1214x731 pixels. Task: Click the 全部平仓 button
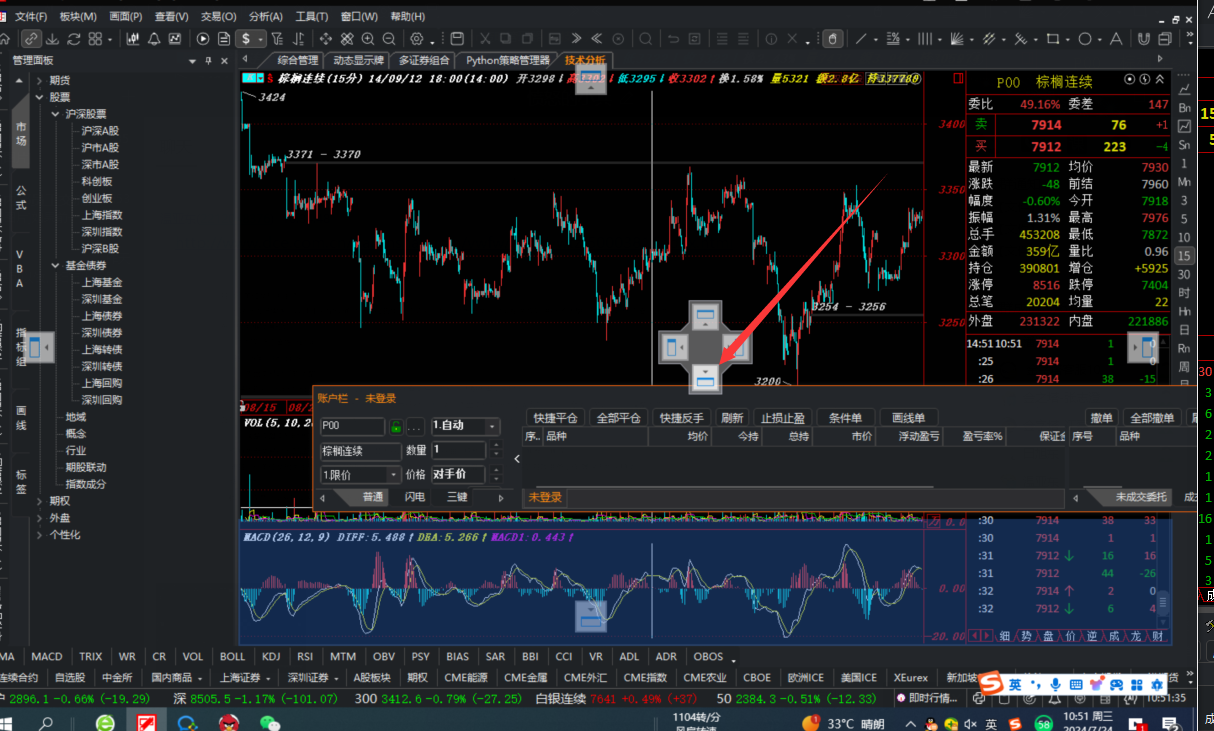pos(618,418)
